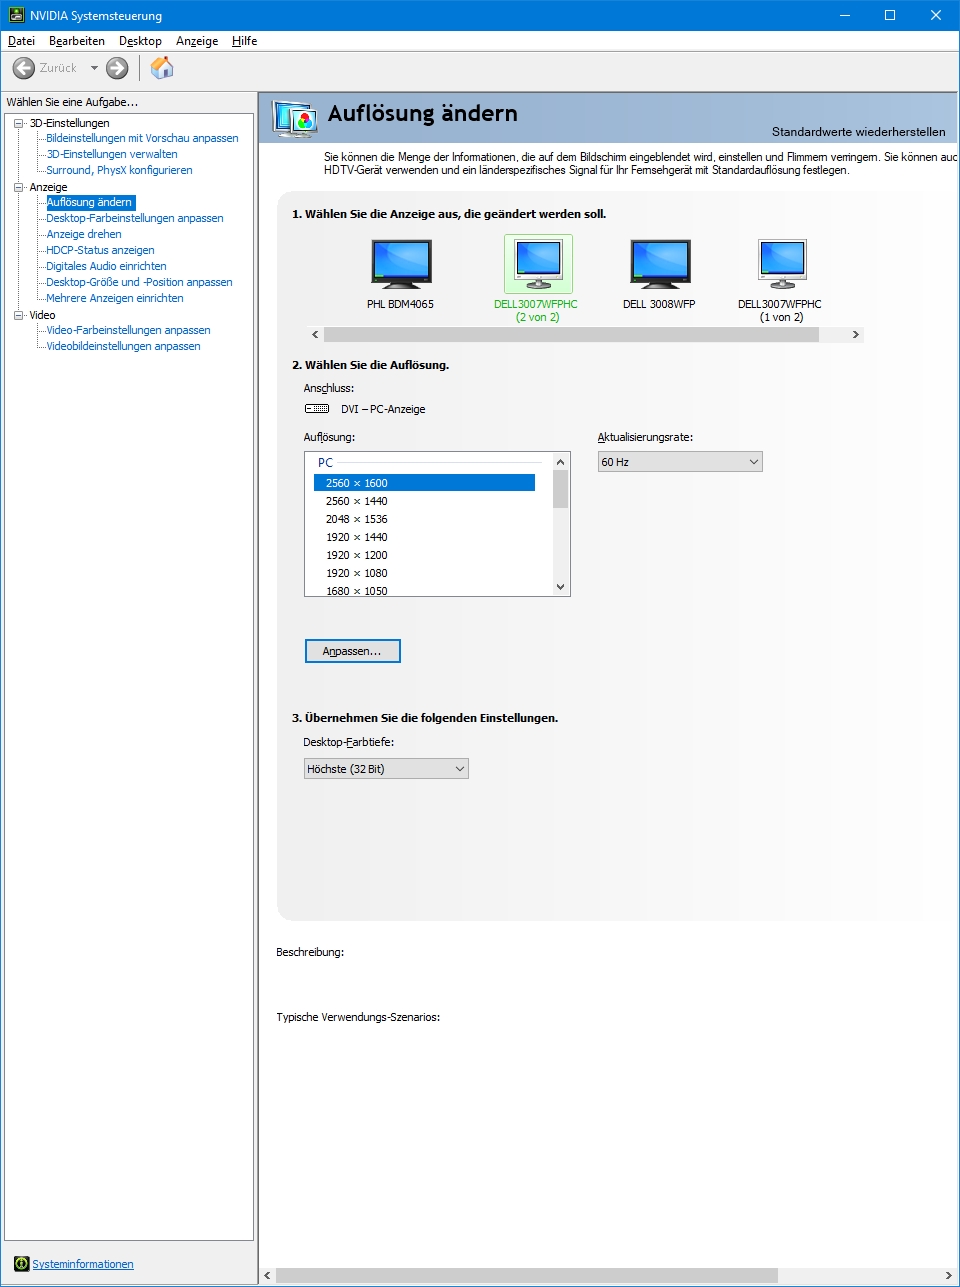Open the Aktualisierungsrate 60 Hz dropdown
Screen dimensions: 960x1287
tap(680, 462)
